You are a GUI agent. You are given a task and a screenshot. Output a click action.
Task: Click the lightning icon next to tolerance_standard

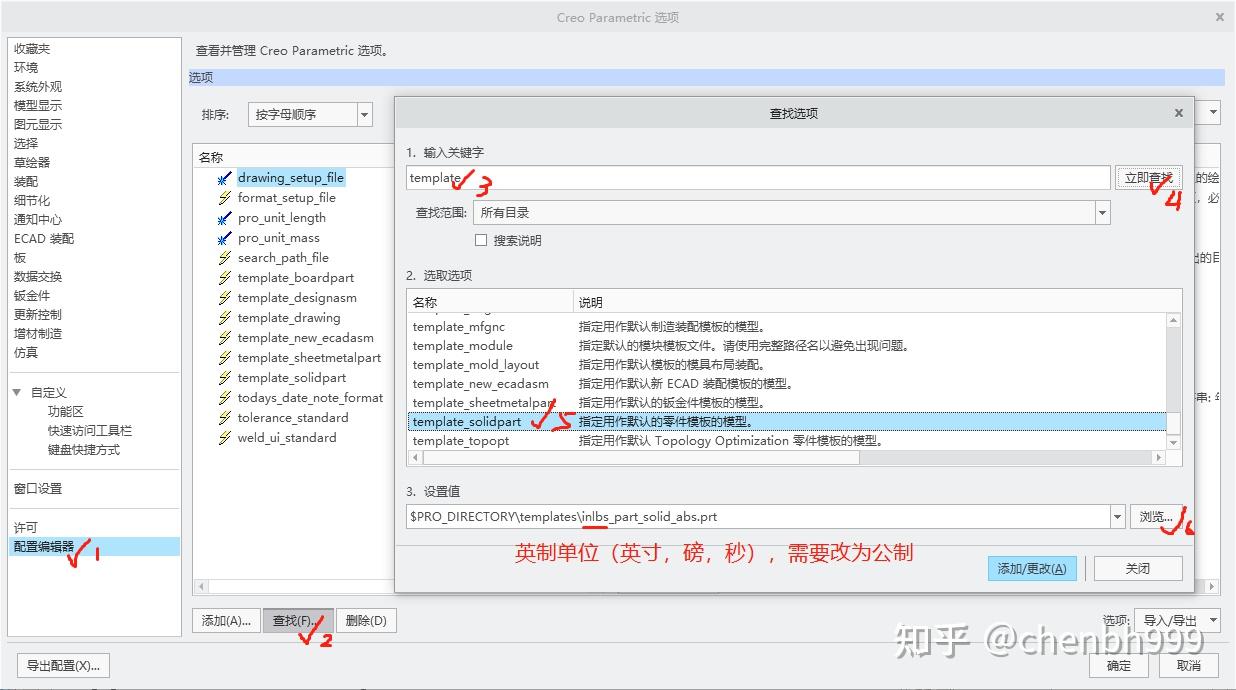click(x=226, y=417)
